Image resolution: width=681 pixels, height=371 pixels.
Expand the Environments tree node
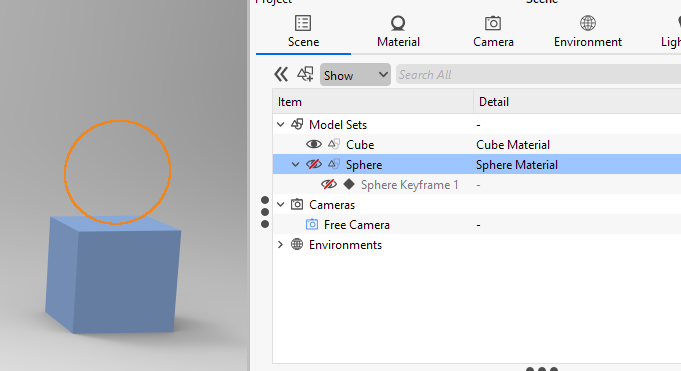tap(281, 245)
